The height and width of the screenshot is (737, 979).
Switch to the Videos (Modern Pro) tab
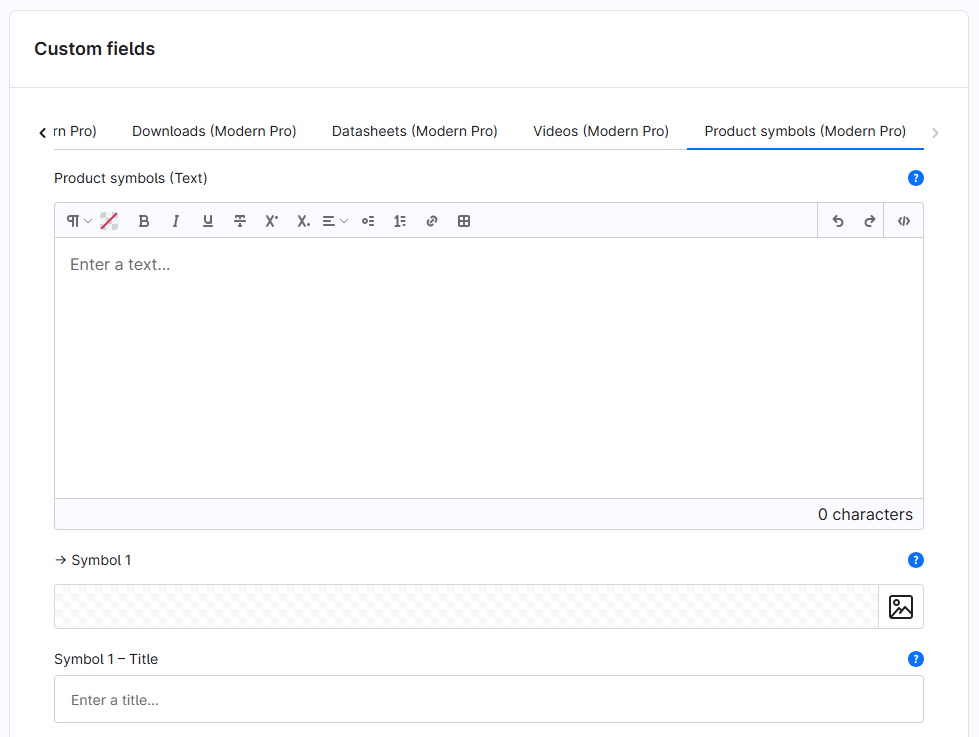click(x=601, y=131)
